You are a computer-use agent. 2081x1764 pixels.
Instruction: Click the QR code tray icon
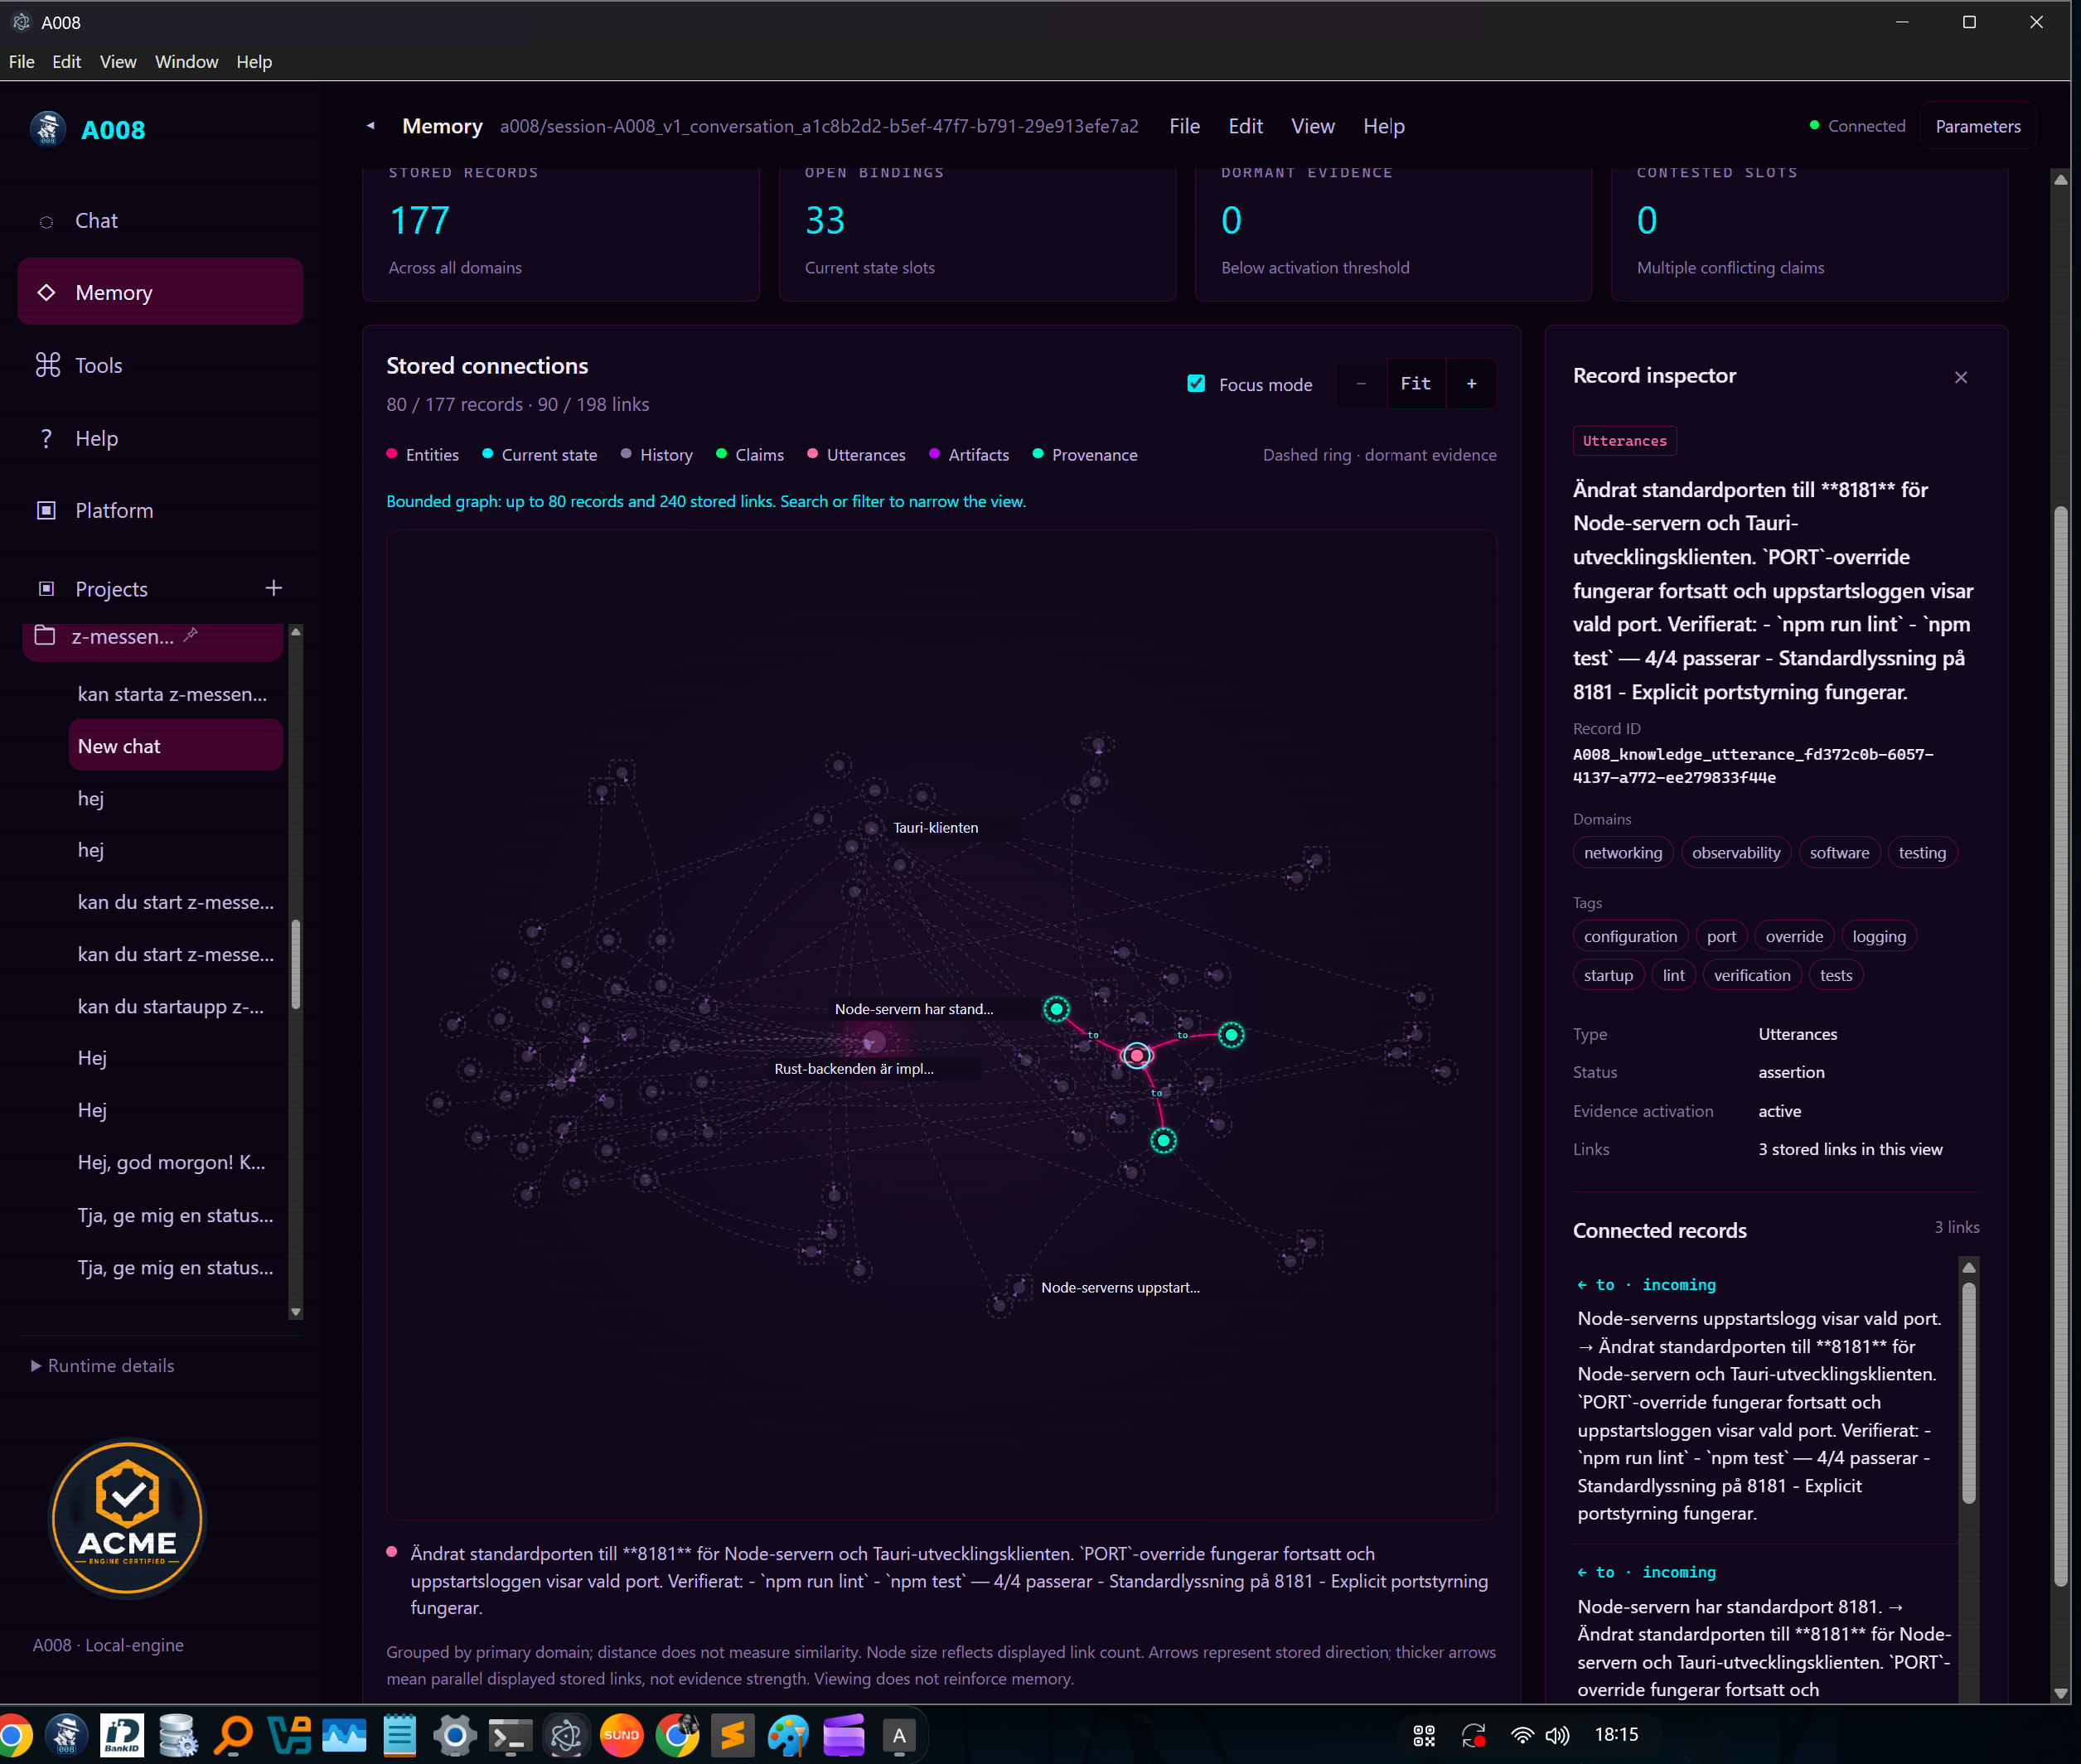coord(1423,1735)
